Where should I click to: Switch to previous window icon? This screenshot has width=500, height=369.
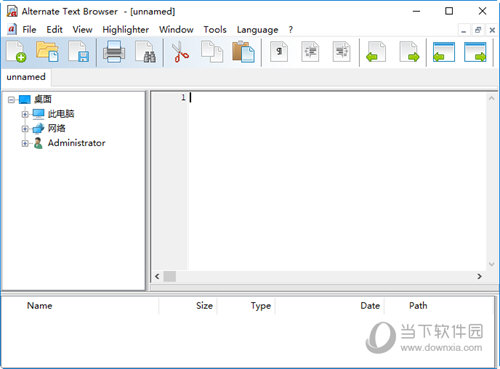point(444,52)
